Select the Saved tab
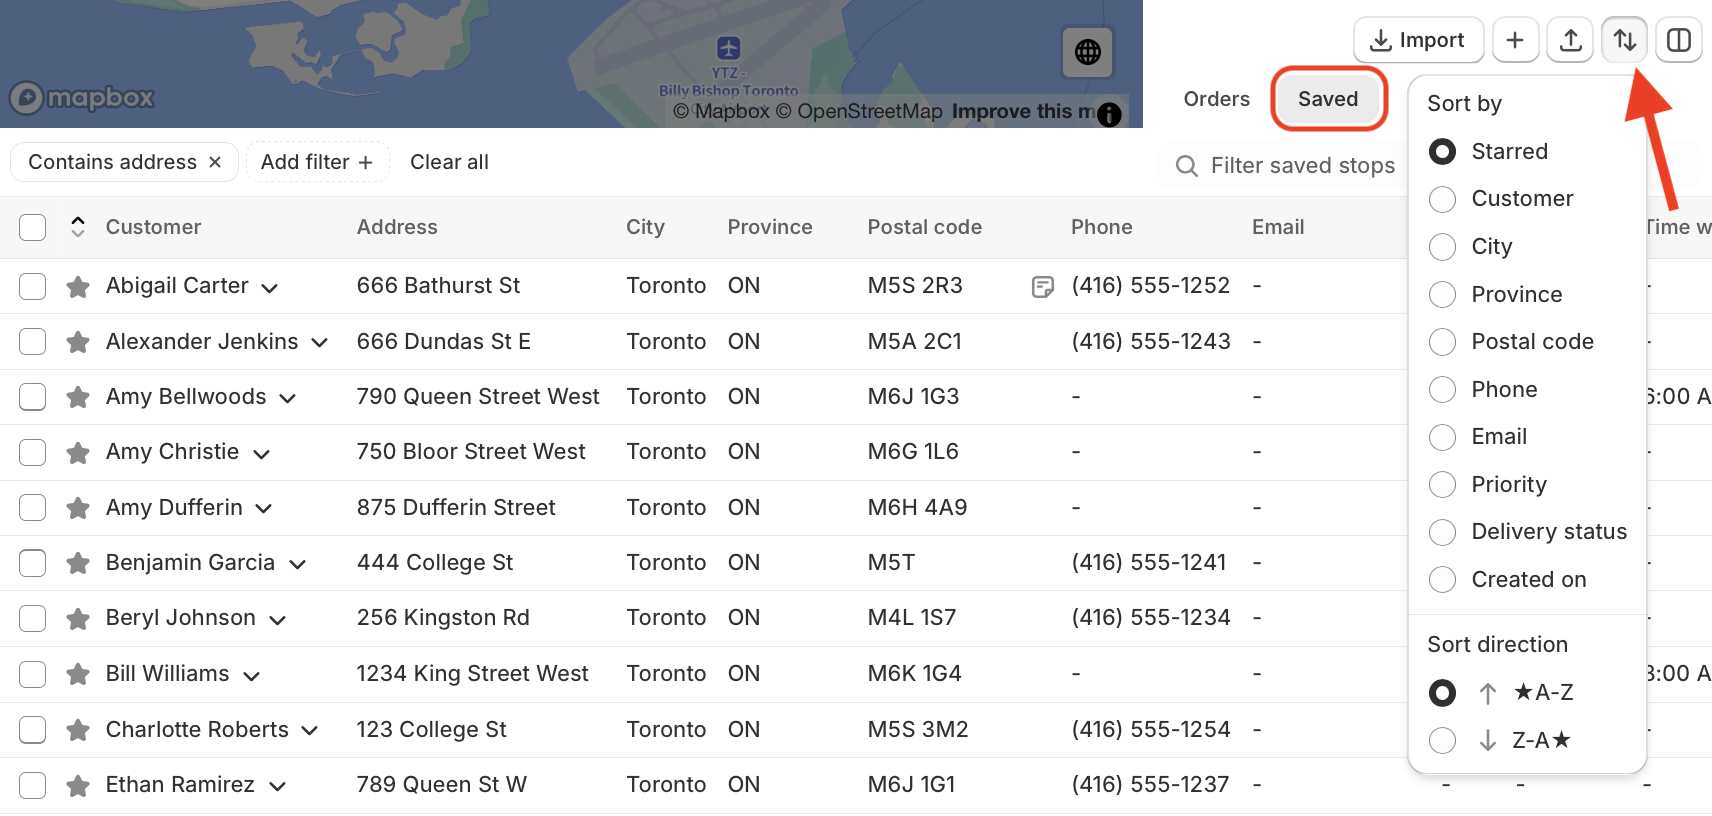The height and width of the screenshot is (816, 1712). [x=1328, y=99]
